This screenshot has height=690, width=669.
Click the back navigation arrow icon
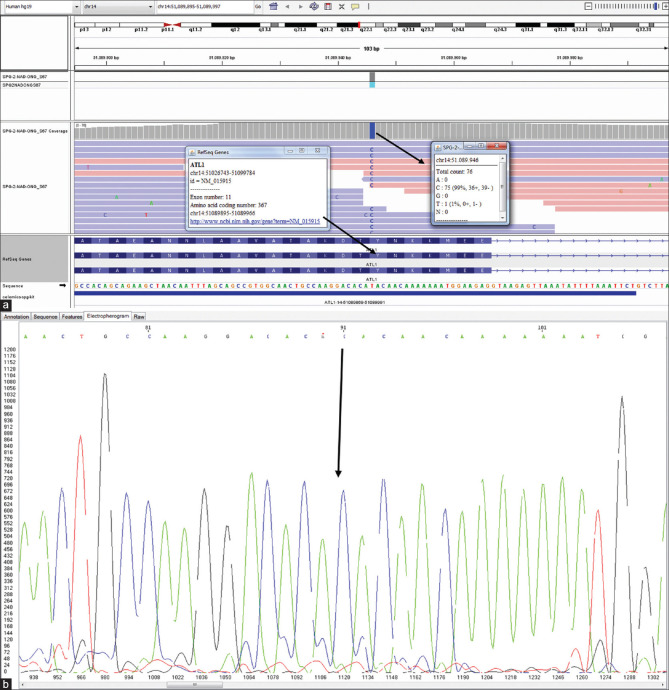287,6
